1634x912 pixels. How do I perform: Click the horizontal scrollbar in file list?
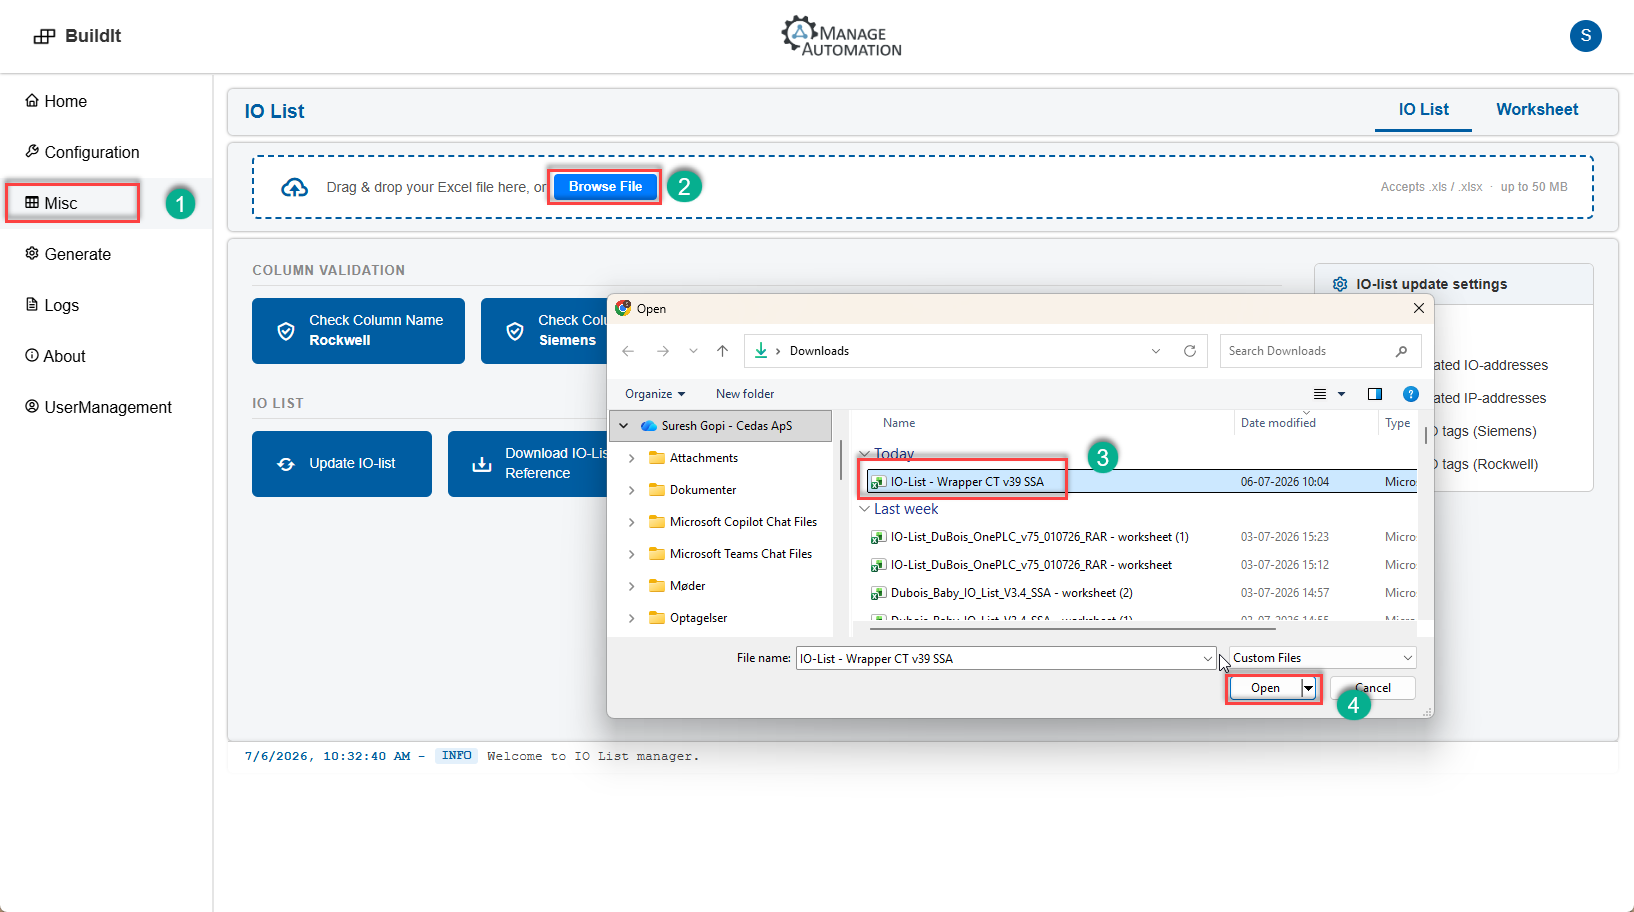pyautogui.click(x=1072, y=629)
